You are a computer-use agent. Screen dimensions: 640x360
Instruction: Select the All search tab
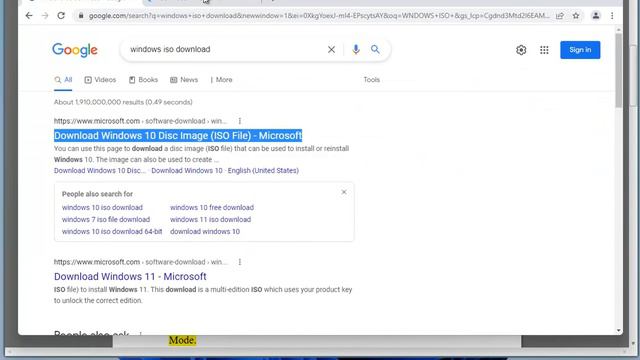(63, 80)
